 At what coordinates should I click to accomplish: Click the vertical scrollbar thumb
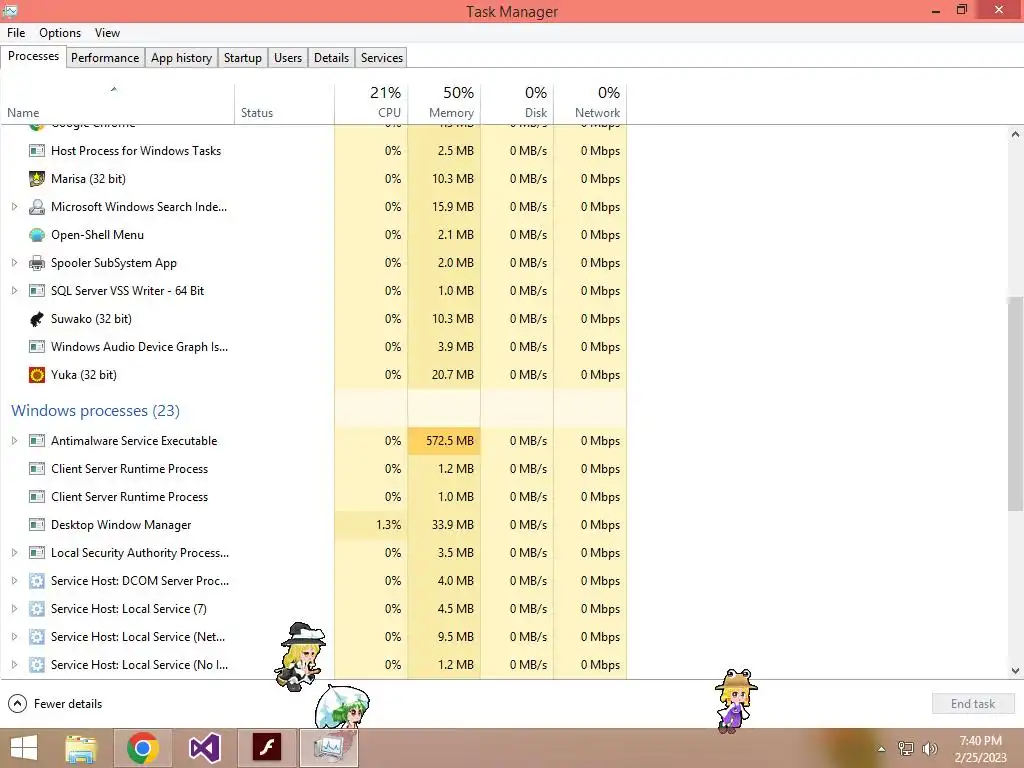[1015, 404]
